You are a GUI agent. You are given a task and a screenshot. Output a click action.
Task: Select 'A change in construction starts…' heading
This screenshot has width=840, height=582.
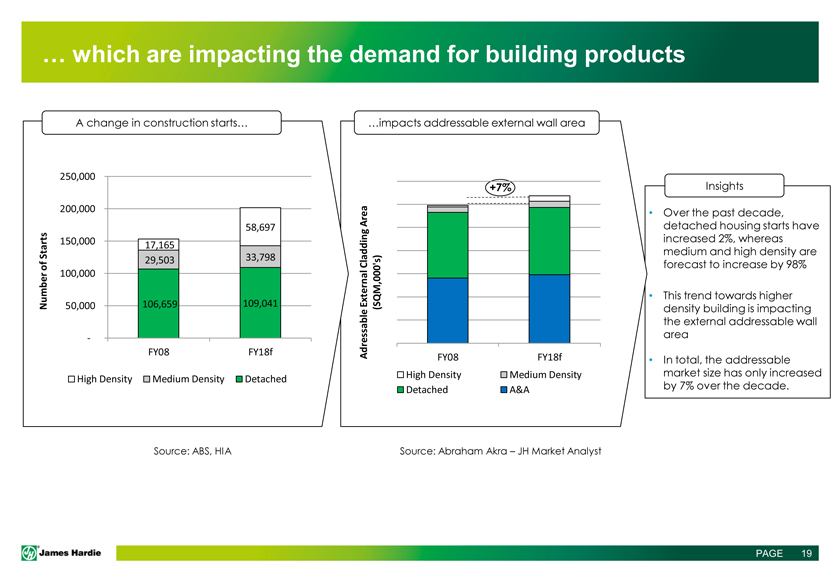coord(162,123)
